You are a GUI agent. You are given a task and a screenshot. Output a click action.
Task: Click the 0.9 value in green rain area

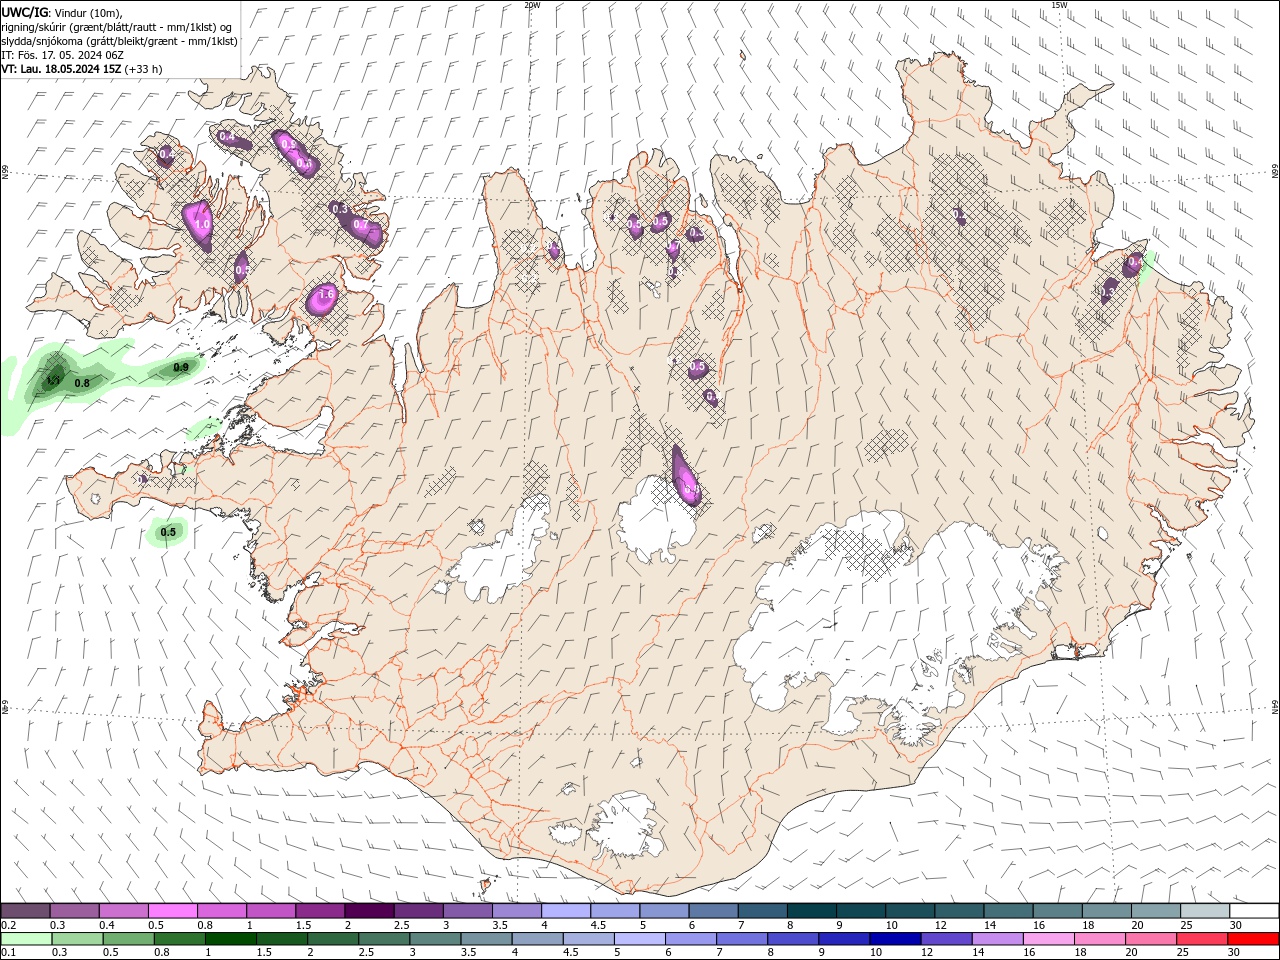point(181,368)
